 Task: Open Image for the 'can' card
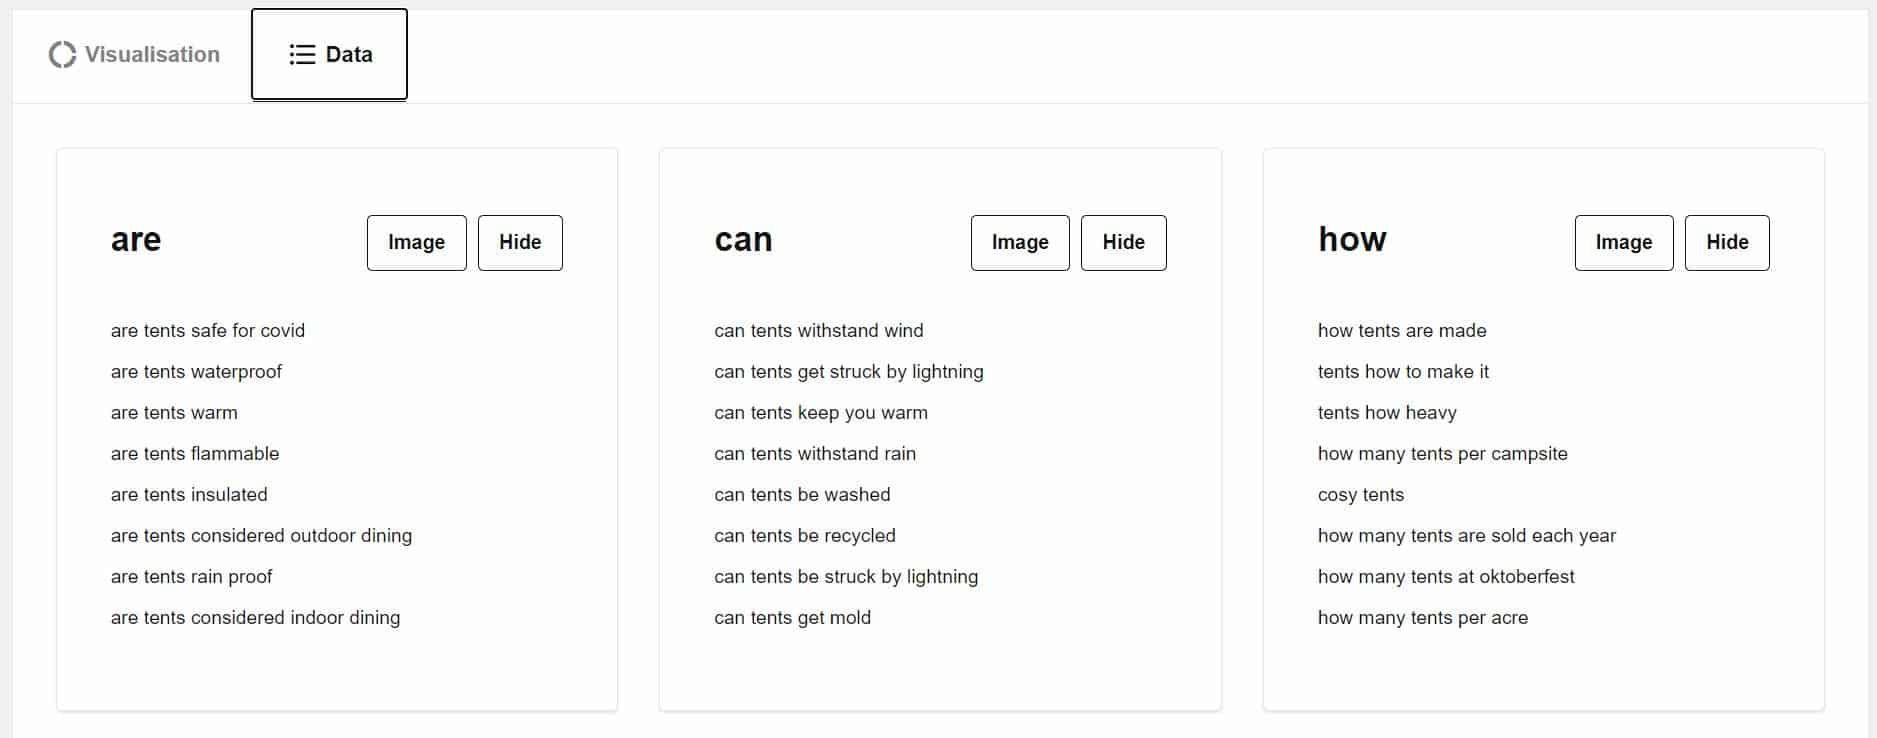coord(1020,242)
